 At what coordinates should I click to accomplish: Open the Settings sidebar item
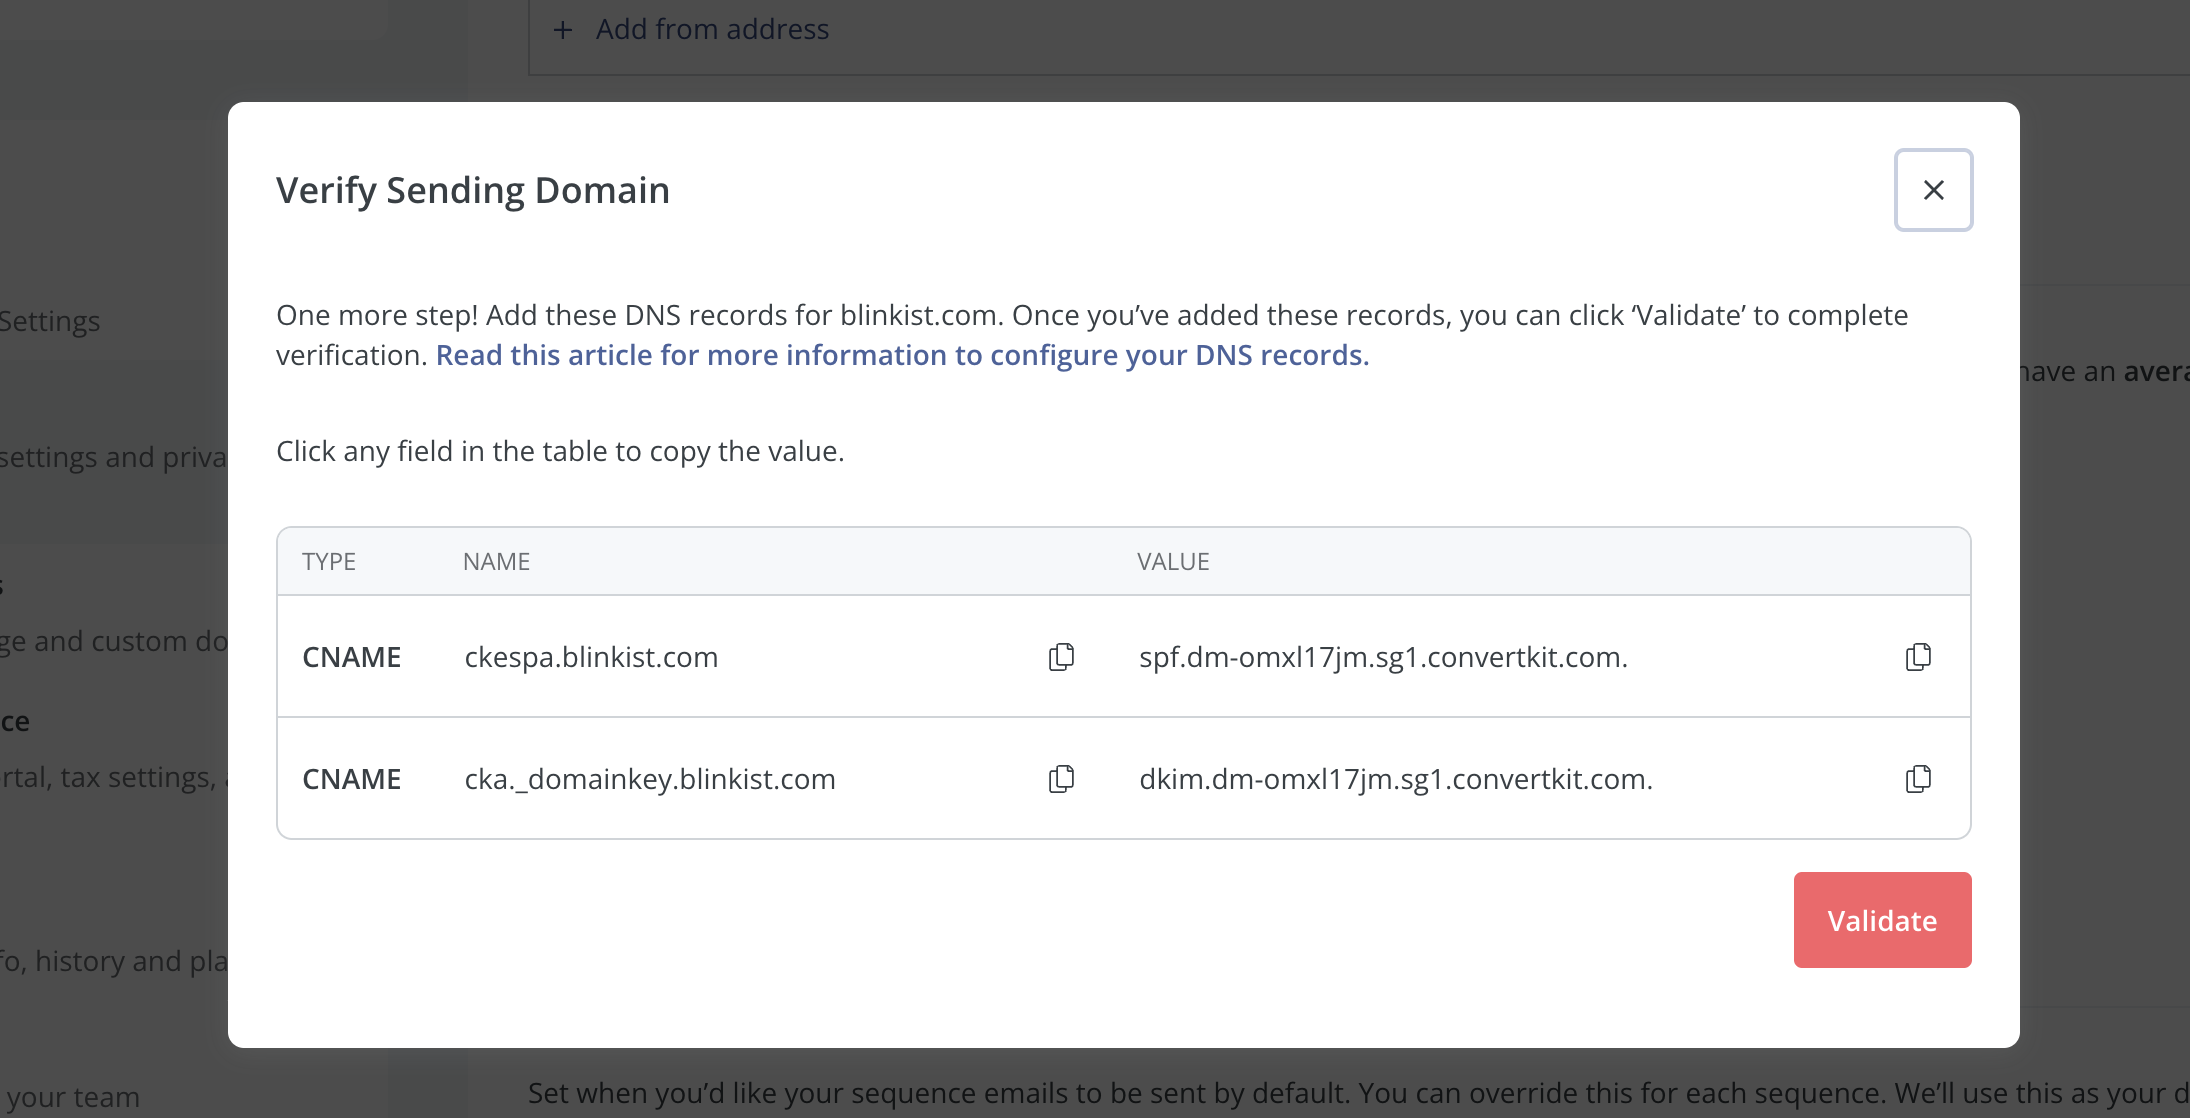tap(50, 321)
